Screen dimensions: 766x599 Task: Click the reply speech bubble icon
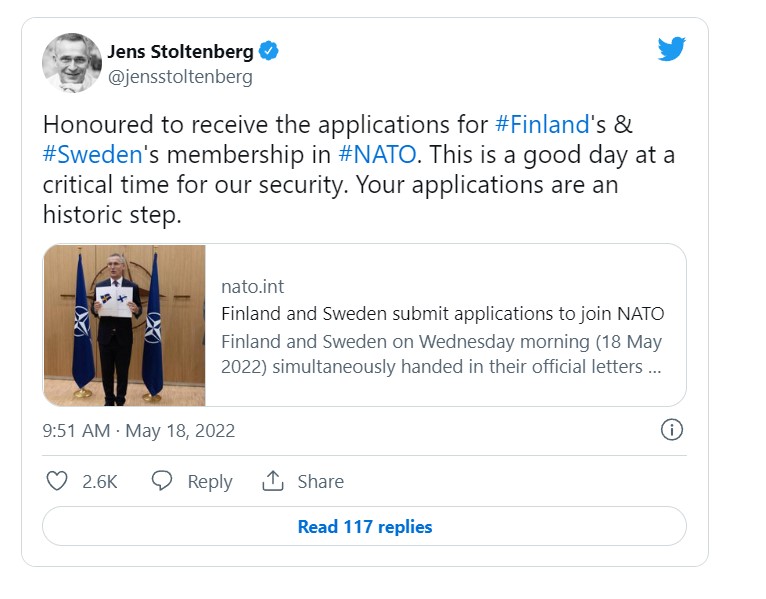[x=162, y=481]
